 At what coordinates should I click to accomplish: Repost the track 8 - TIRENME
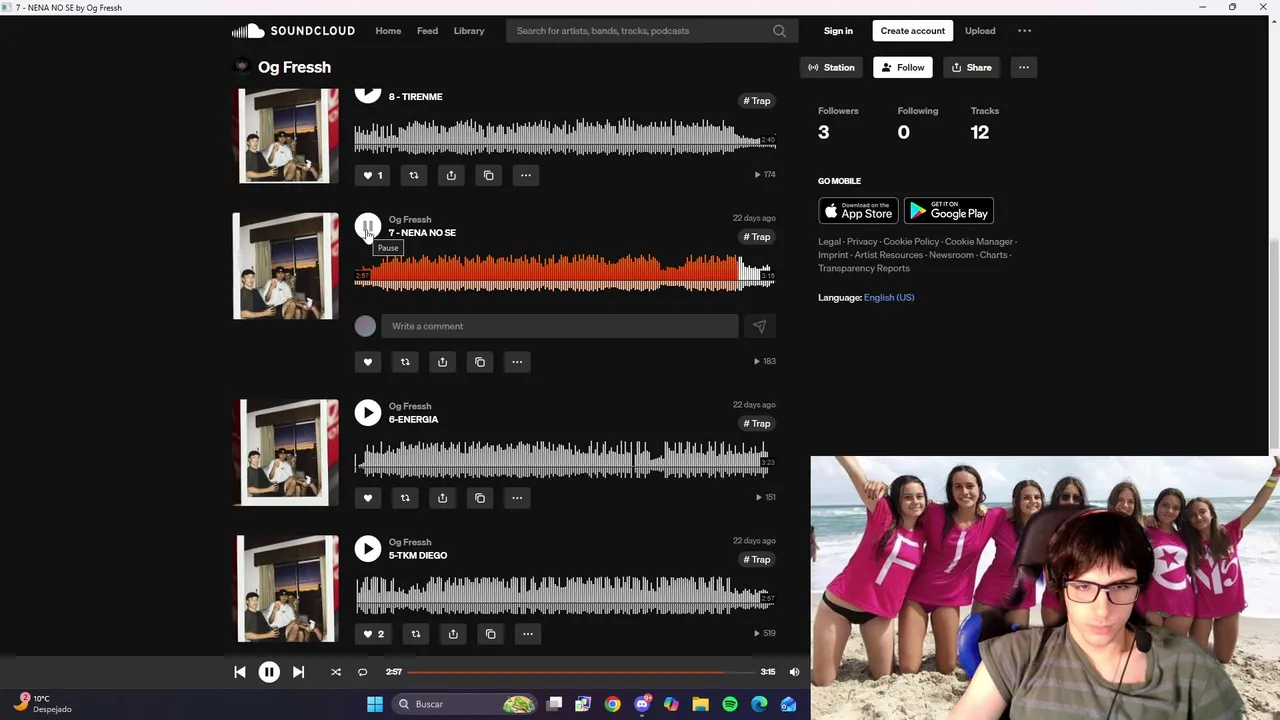413,175
